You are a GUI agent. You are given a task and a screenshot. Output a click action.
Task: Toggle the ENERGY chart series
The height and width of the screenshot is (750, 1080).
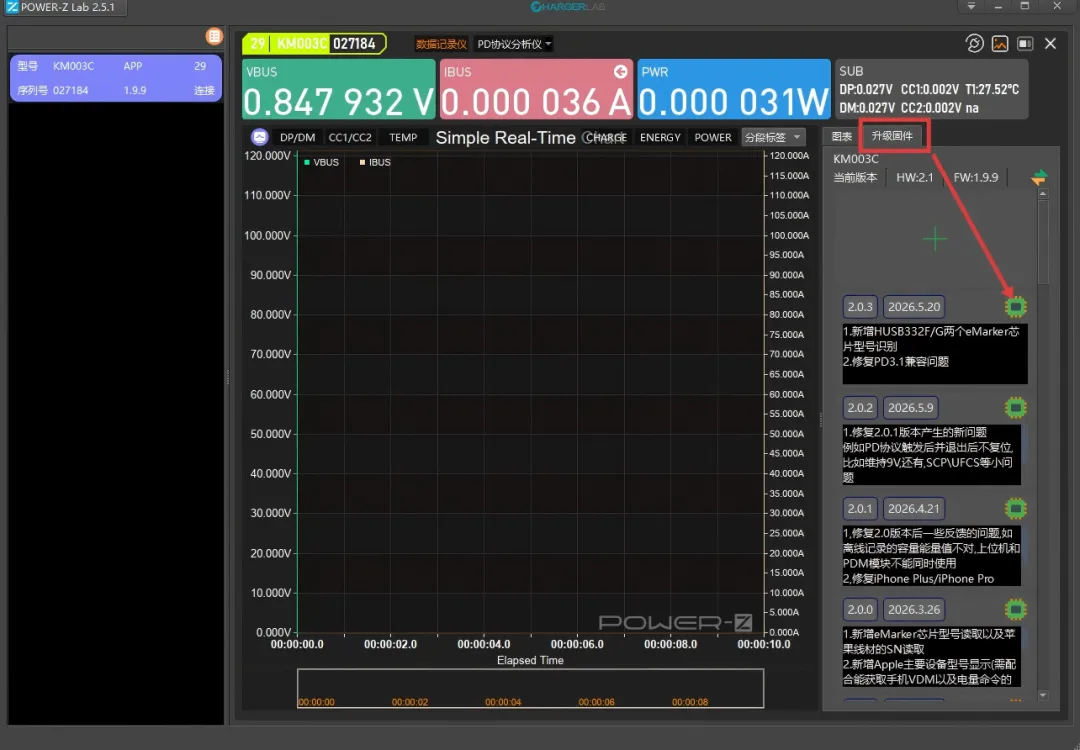(660, 138)
